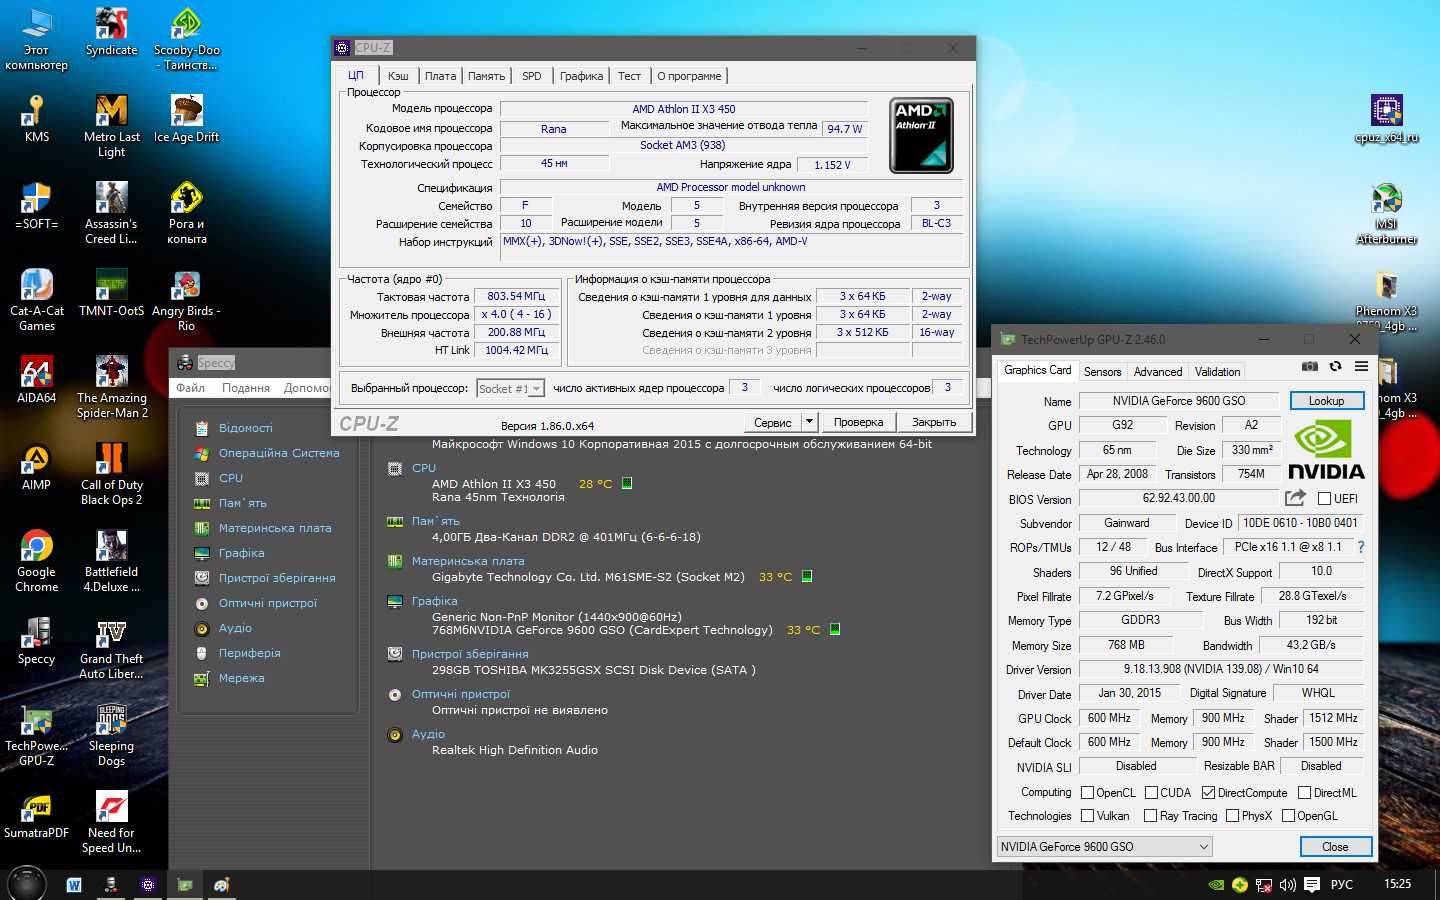This screenshot has width=1440, height=900.
Task: Open the Sensors tab in GPU-Z
Action: (x=1103, y=371)
